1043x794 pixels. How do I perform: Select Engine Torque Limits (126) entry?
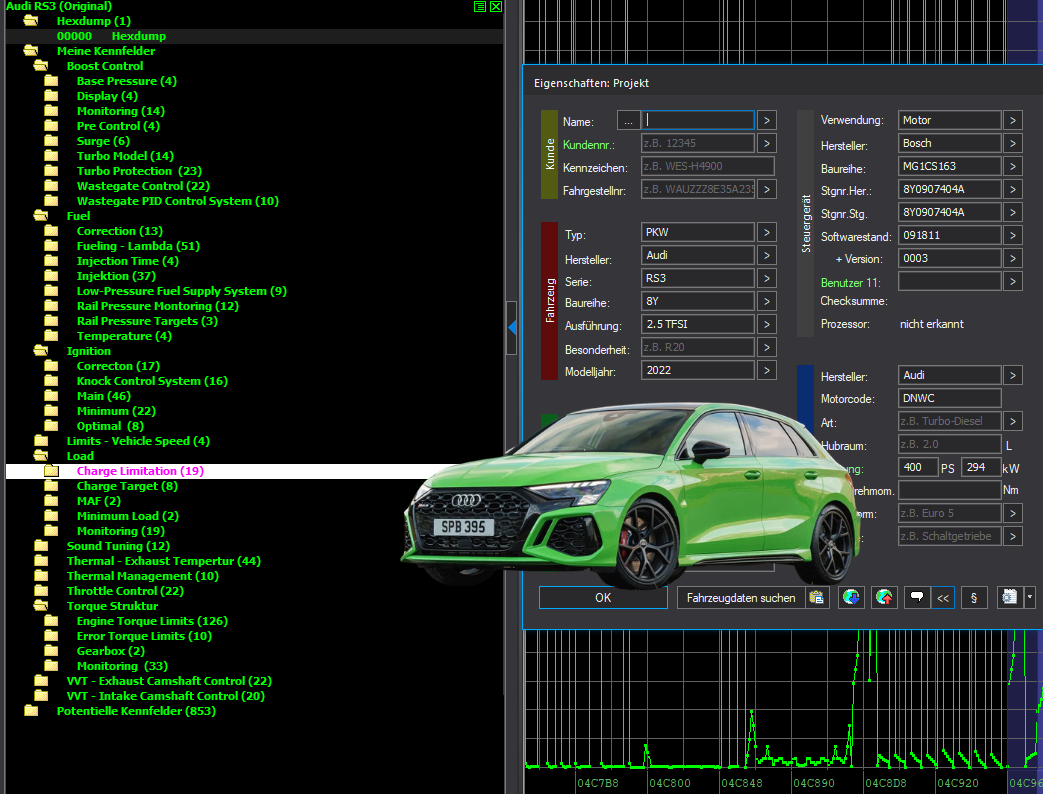coord(152,621)
